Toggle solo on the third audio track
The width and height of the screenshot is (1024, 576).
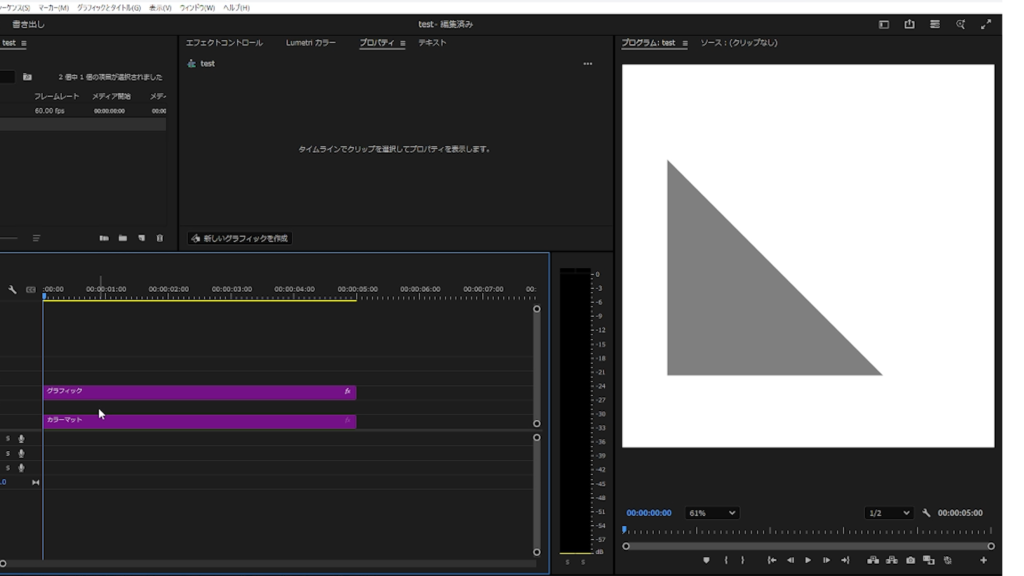point(8,468)
